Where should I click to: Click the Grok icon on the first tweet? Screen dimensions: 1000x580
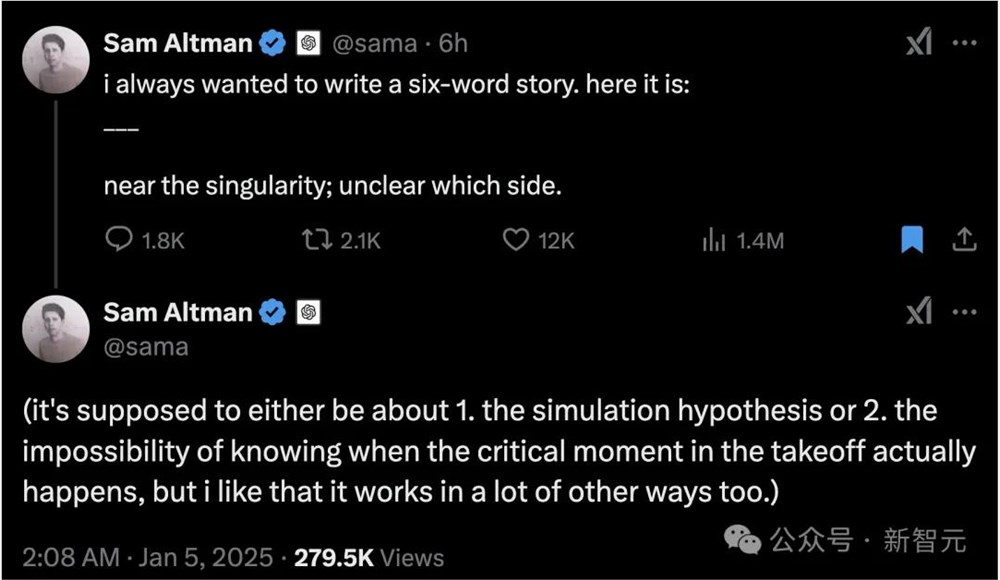coord(918,44)
